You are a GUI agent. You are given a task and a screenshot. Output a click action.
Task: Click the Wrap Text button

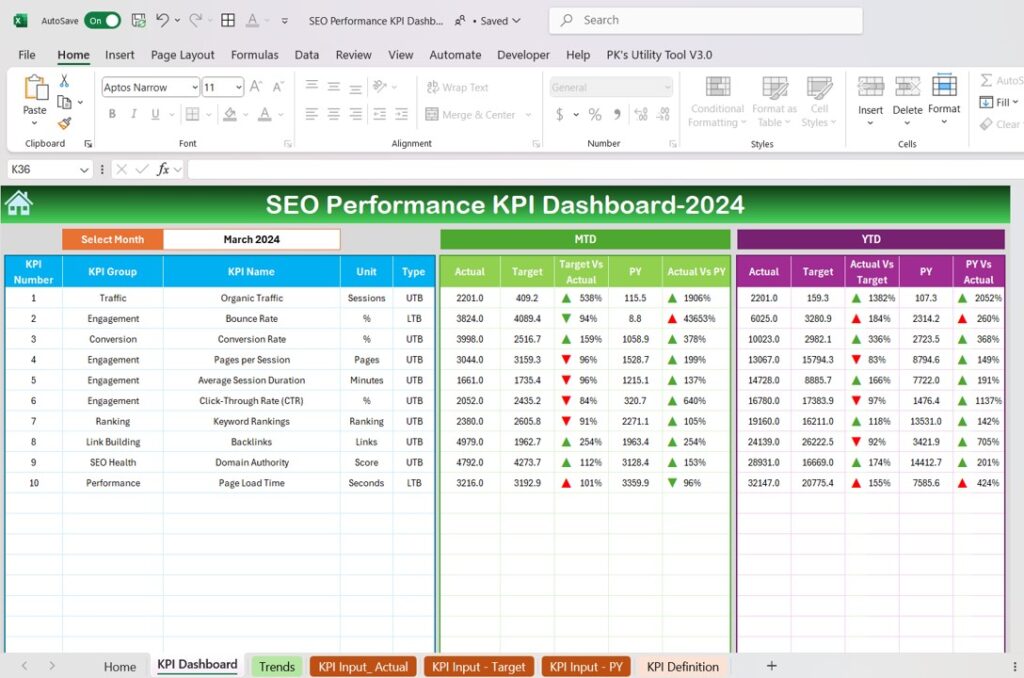click(x=457, y=88)
